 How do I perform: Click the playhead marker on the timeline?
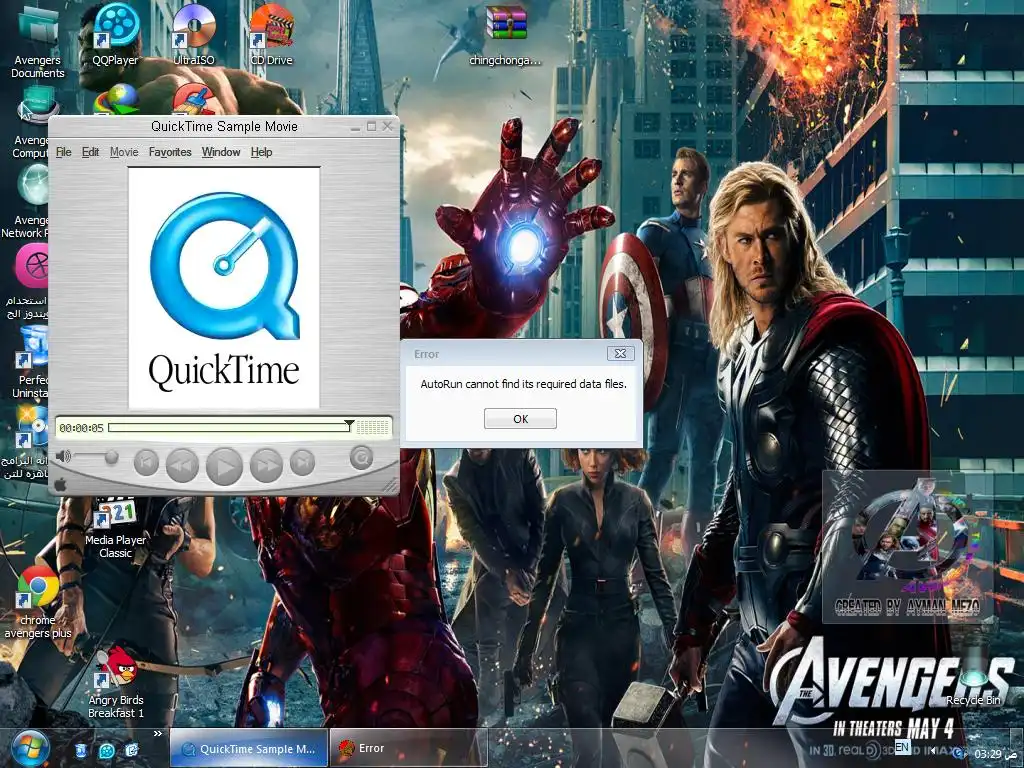(349, 425)
